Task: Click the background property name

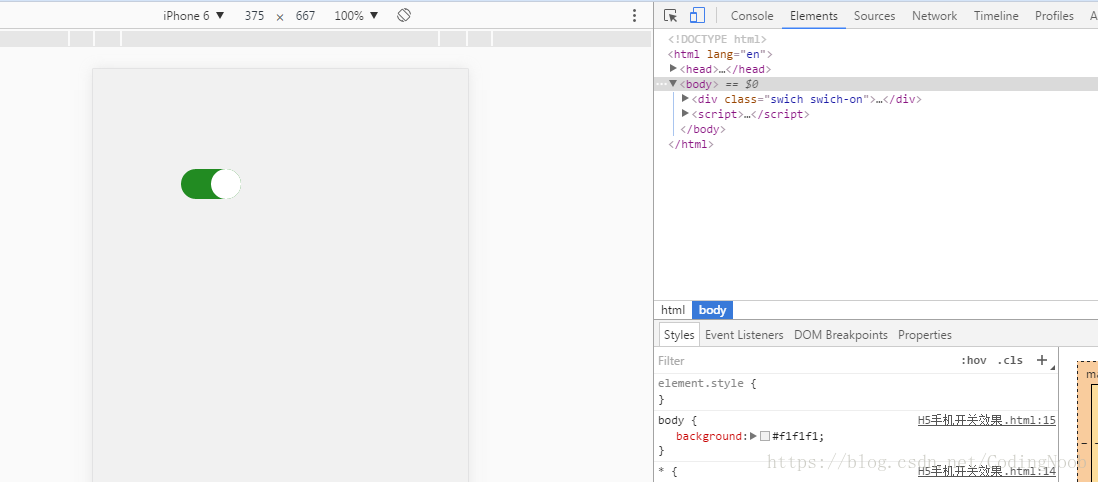Action: [x=708, y=436]
